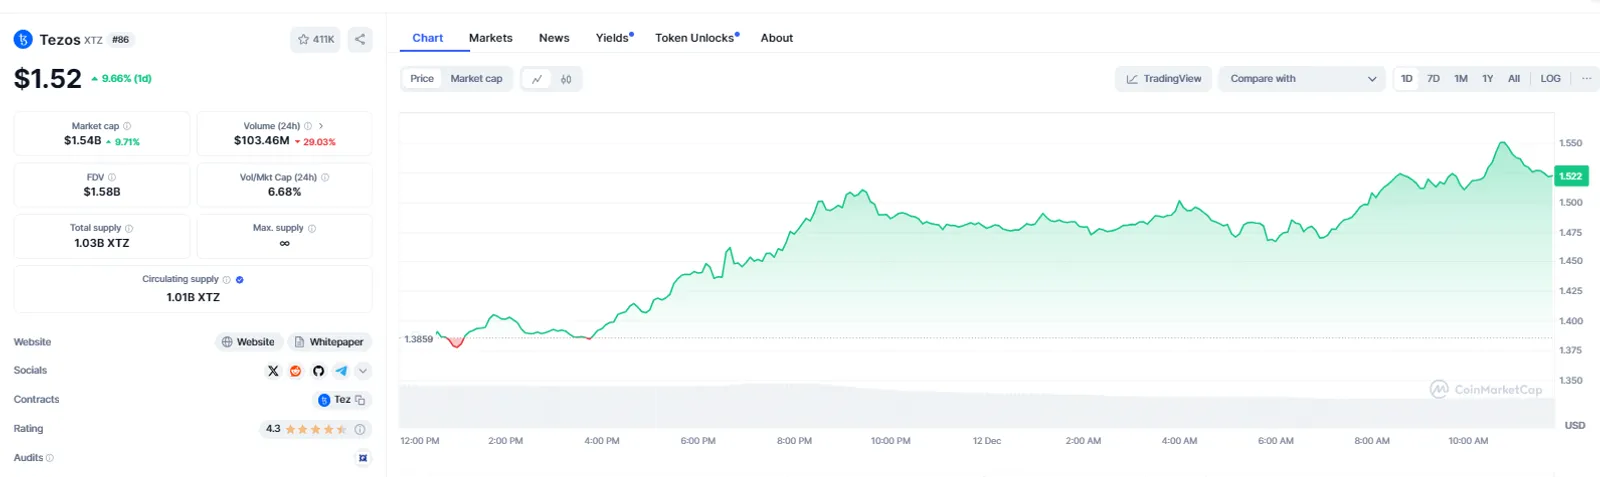Select the Market cap chart toggle
Screen dimensions: 1600x477
tap(476, 79)
